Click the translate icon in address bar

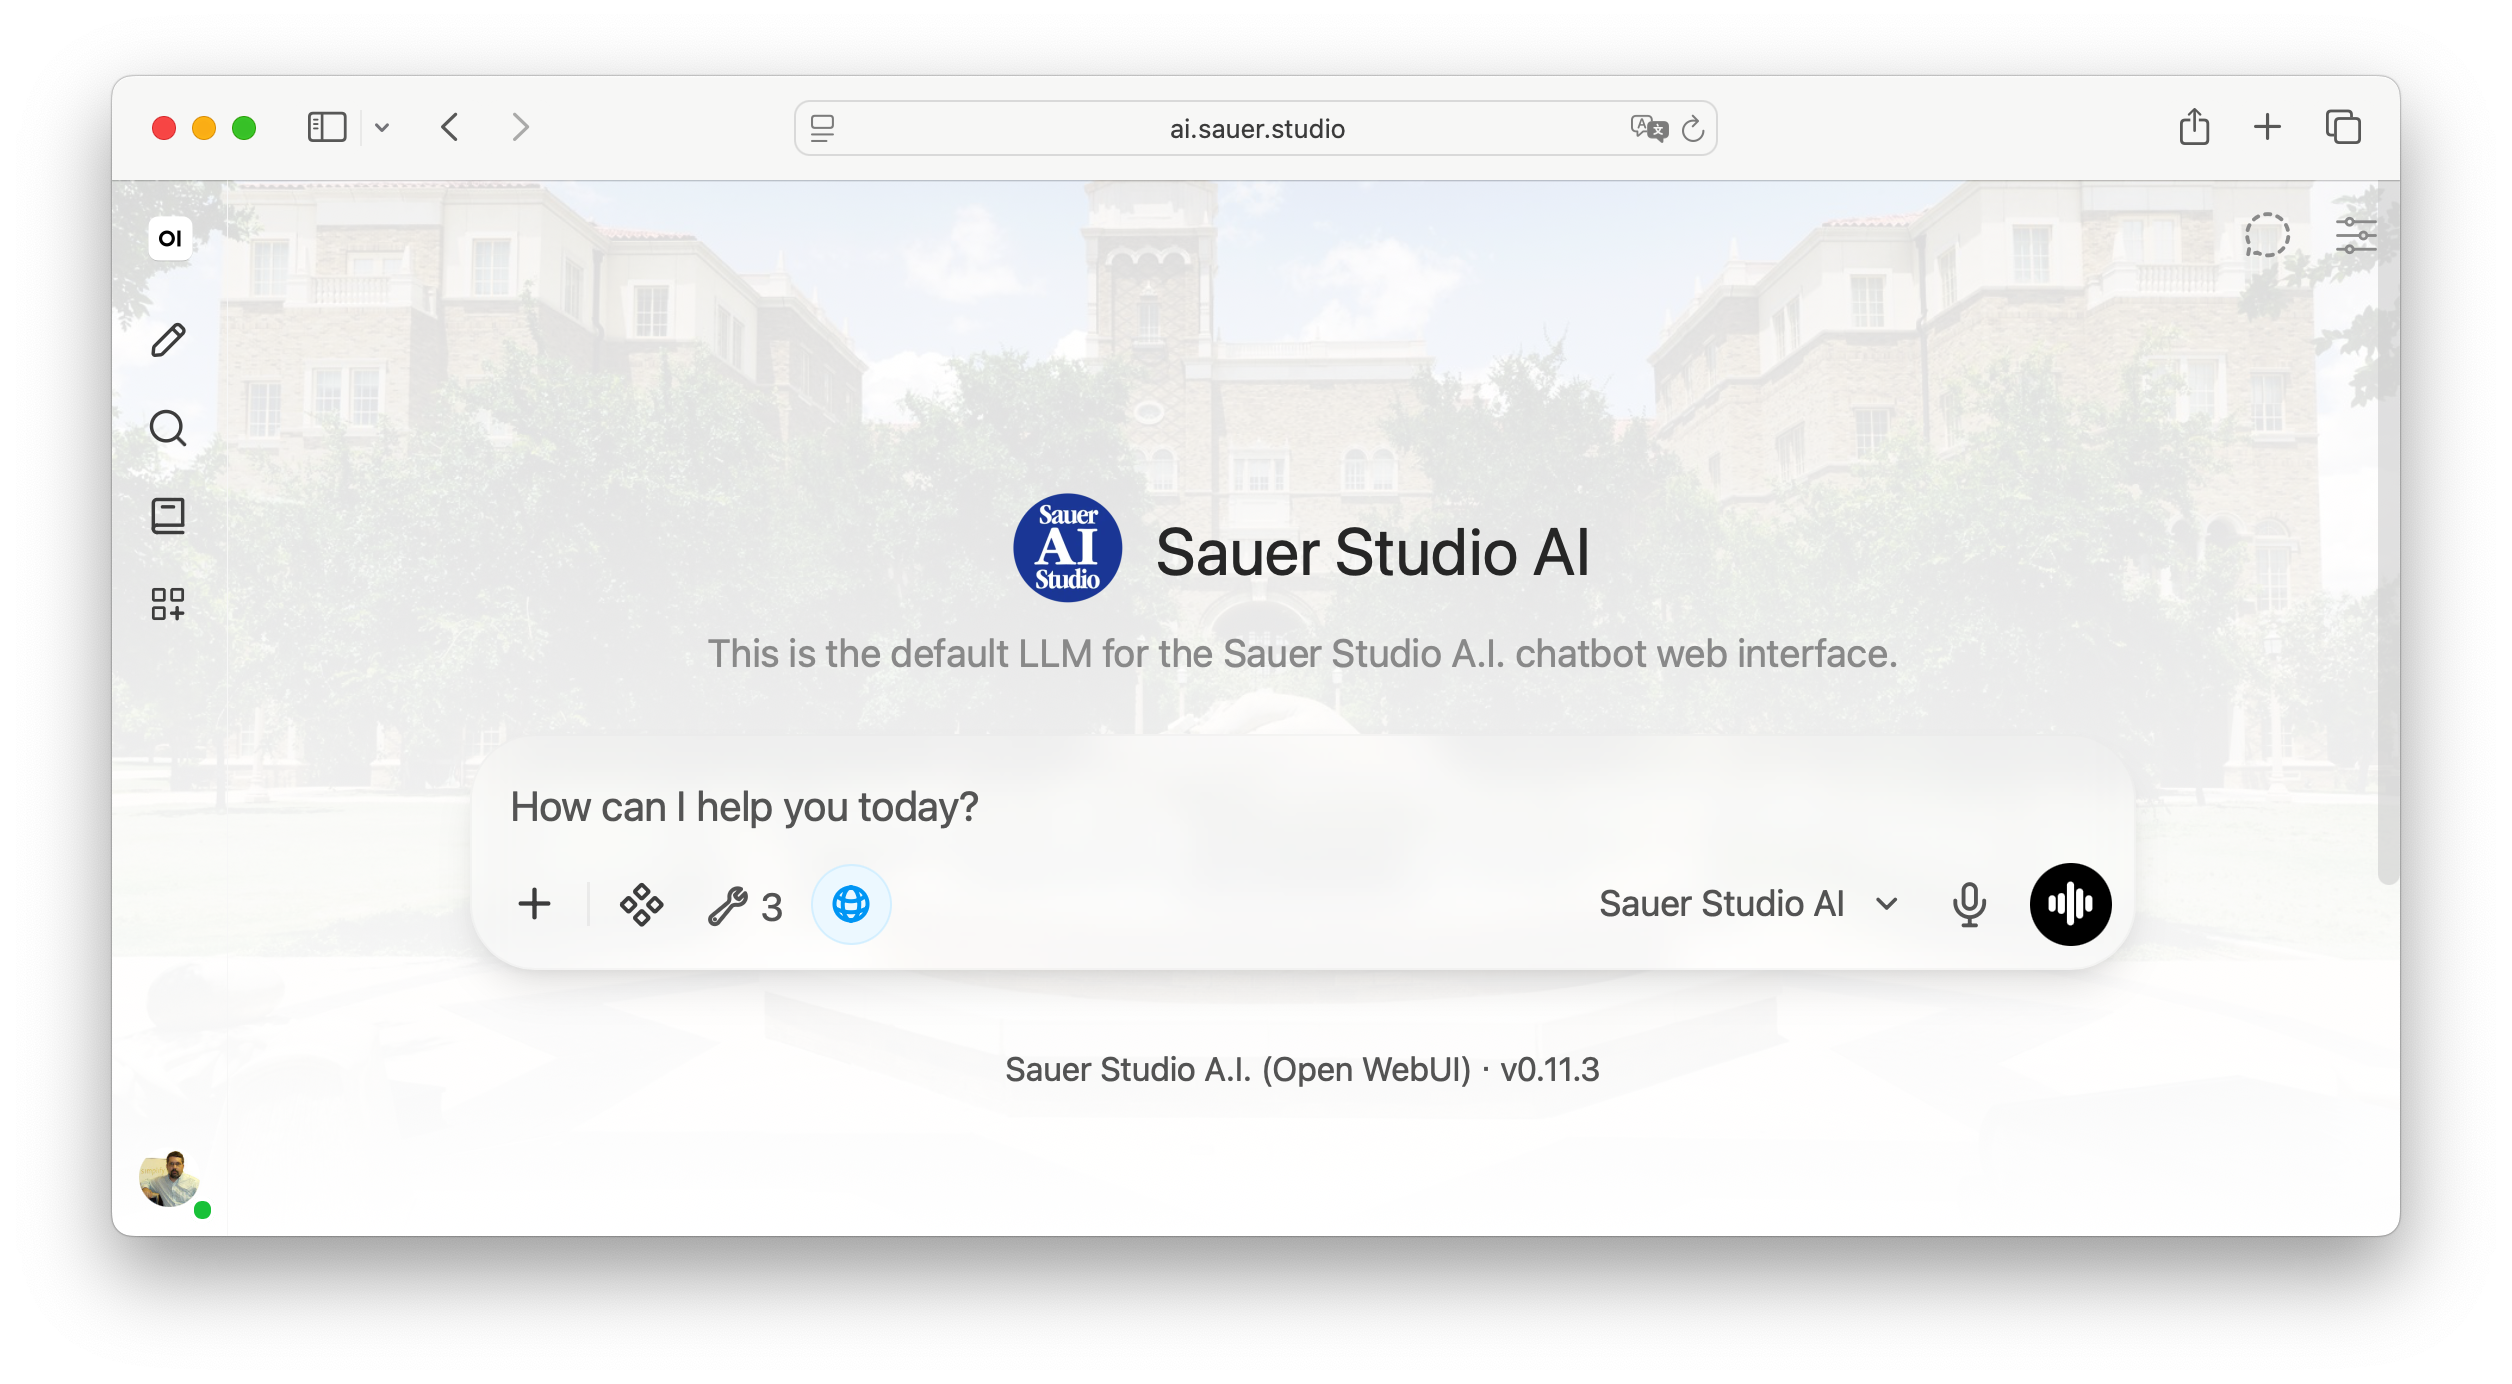click(x=1648, y=128)
